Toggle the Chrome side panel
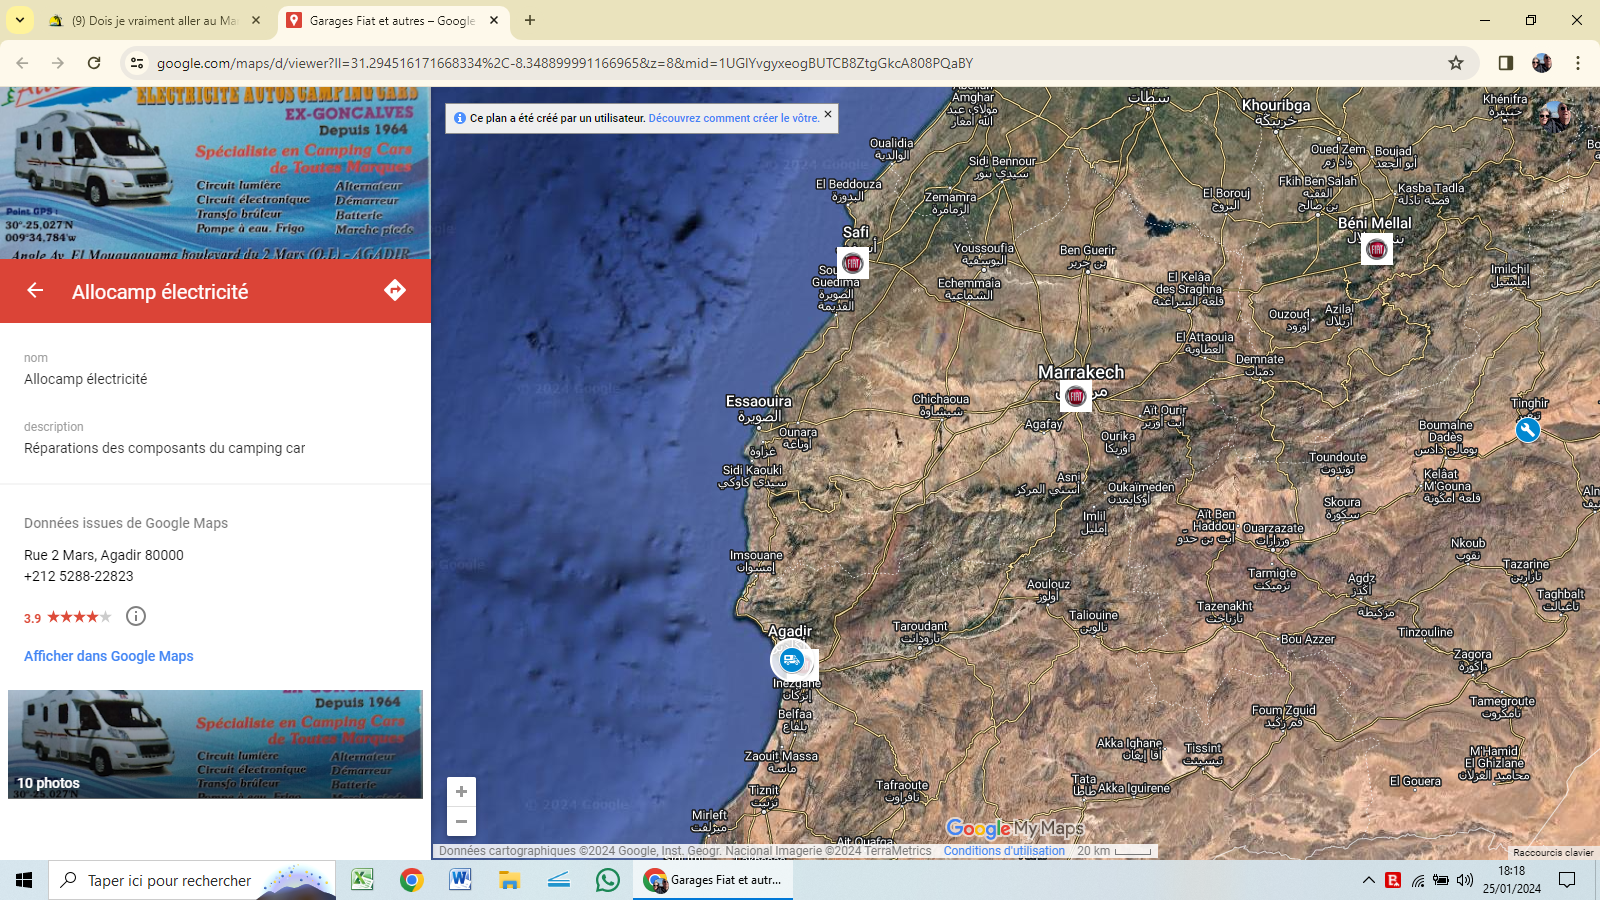Viewport: 1600px width, 900px height. coord(1505,63)
